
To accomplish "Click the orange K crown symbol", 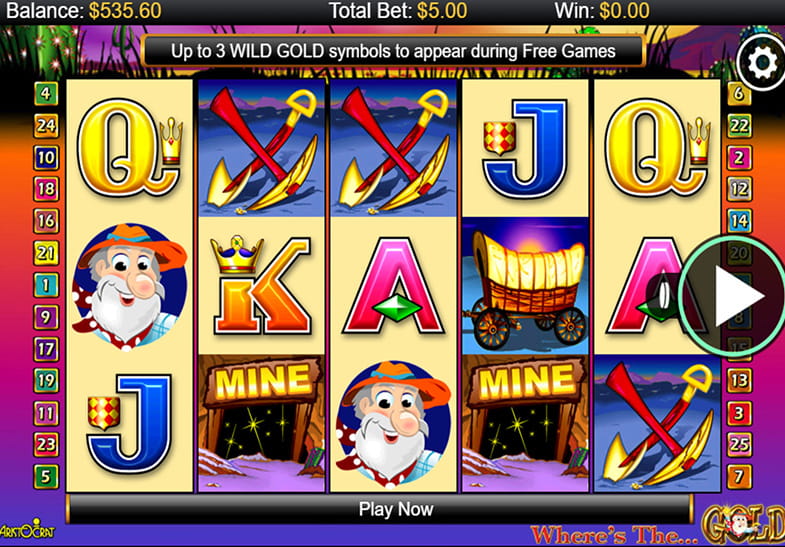I will point(261,286).
